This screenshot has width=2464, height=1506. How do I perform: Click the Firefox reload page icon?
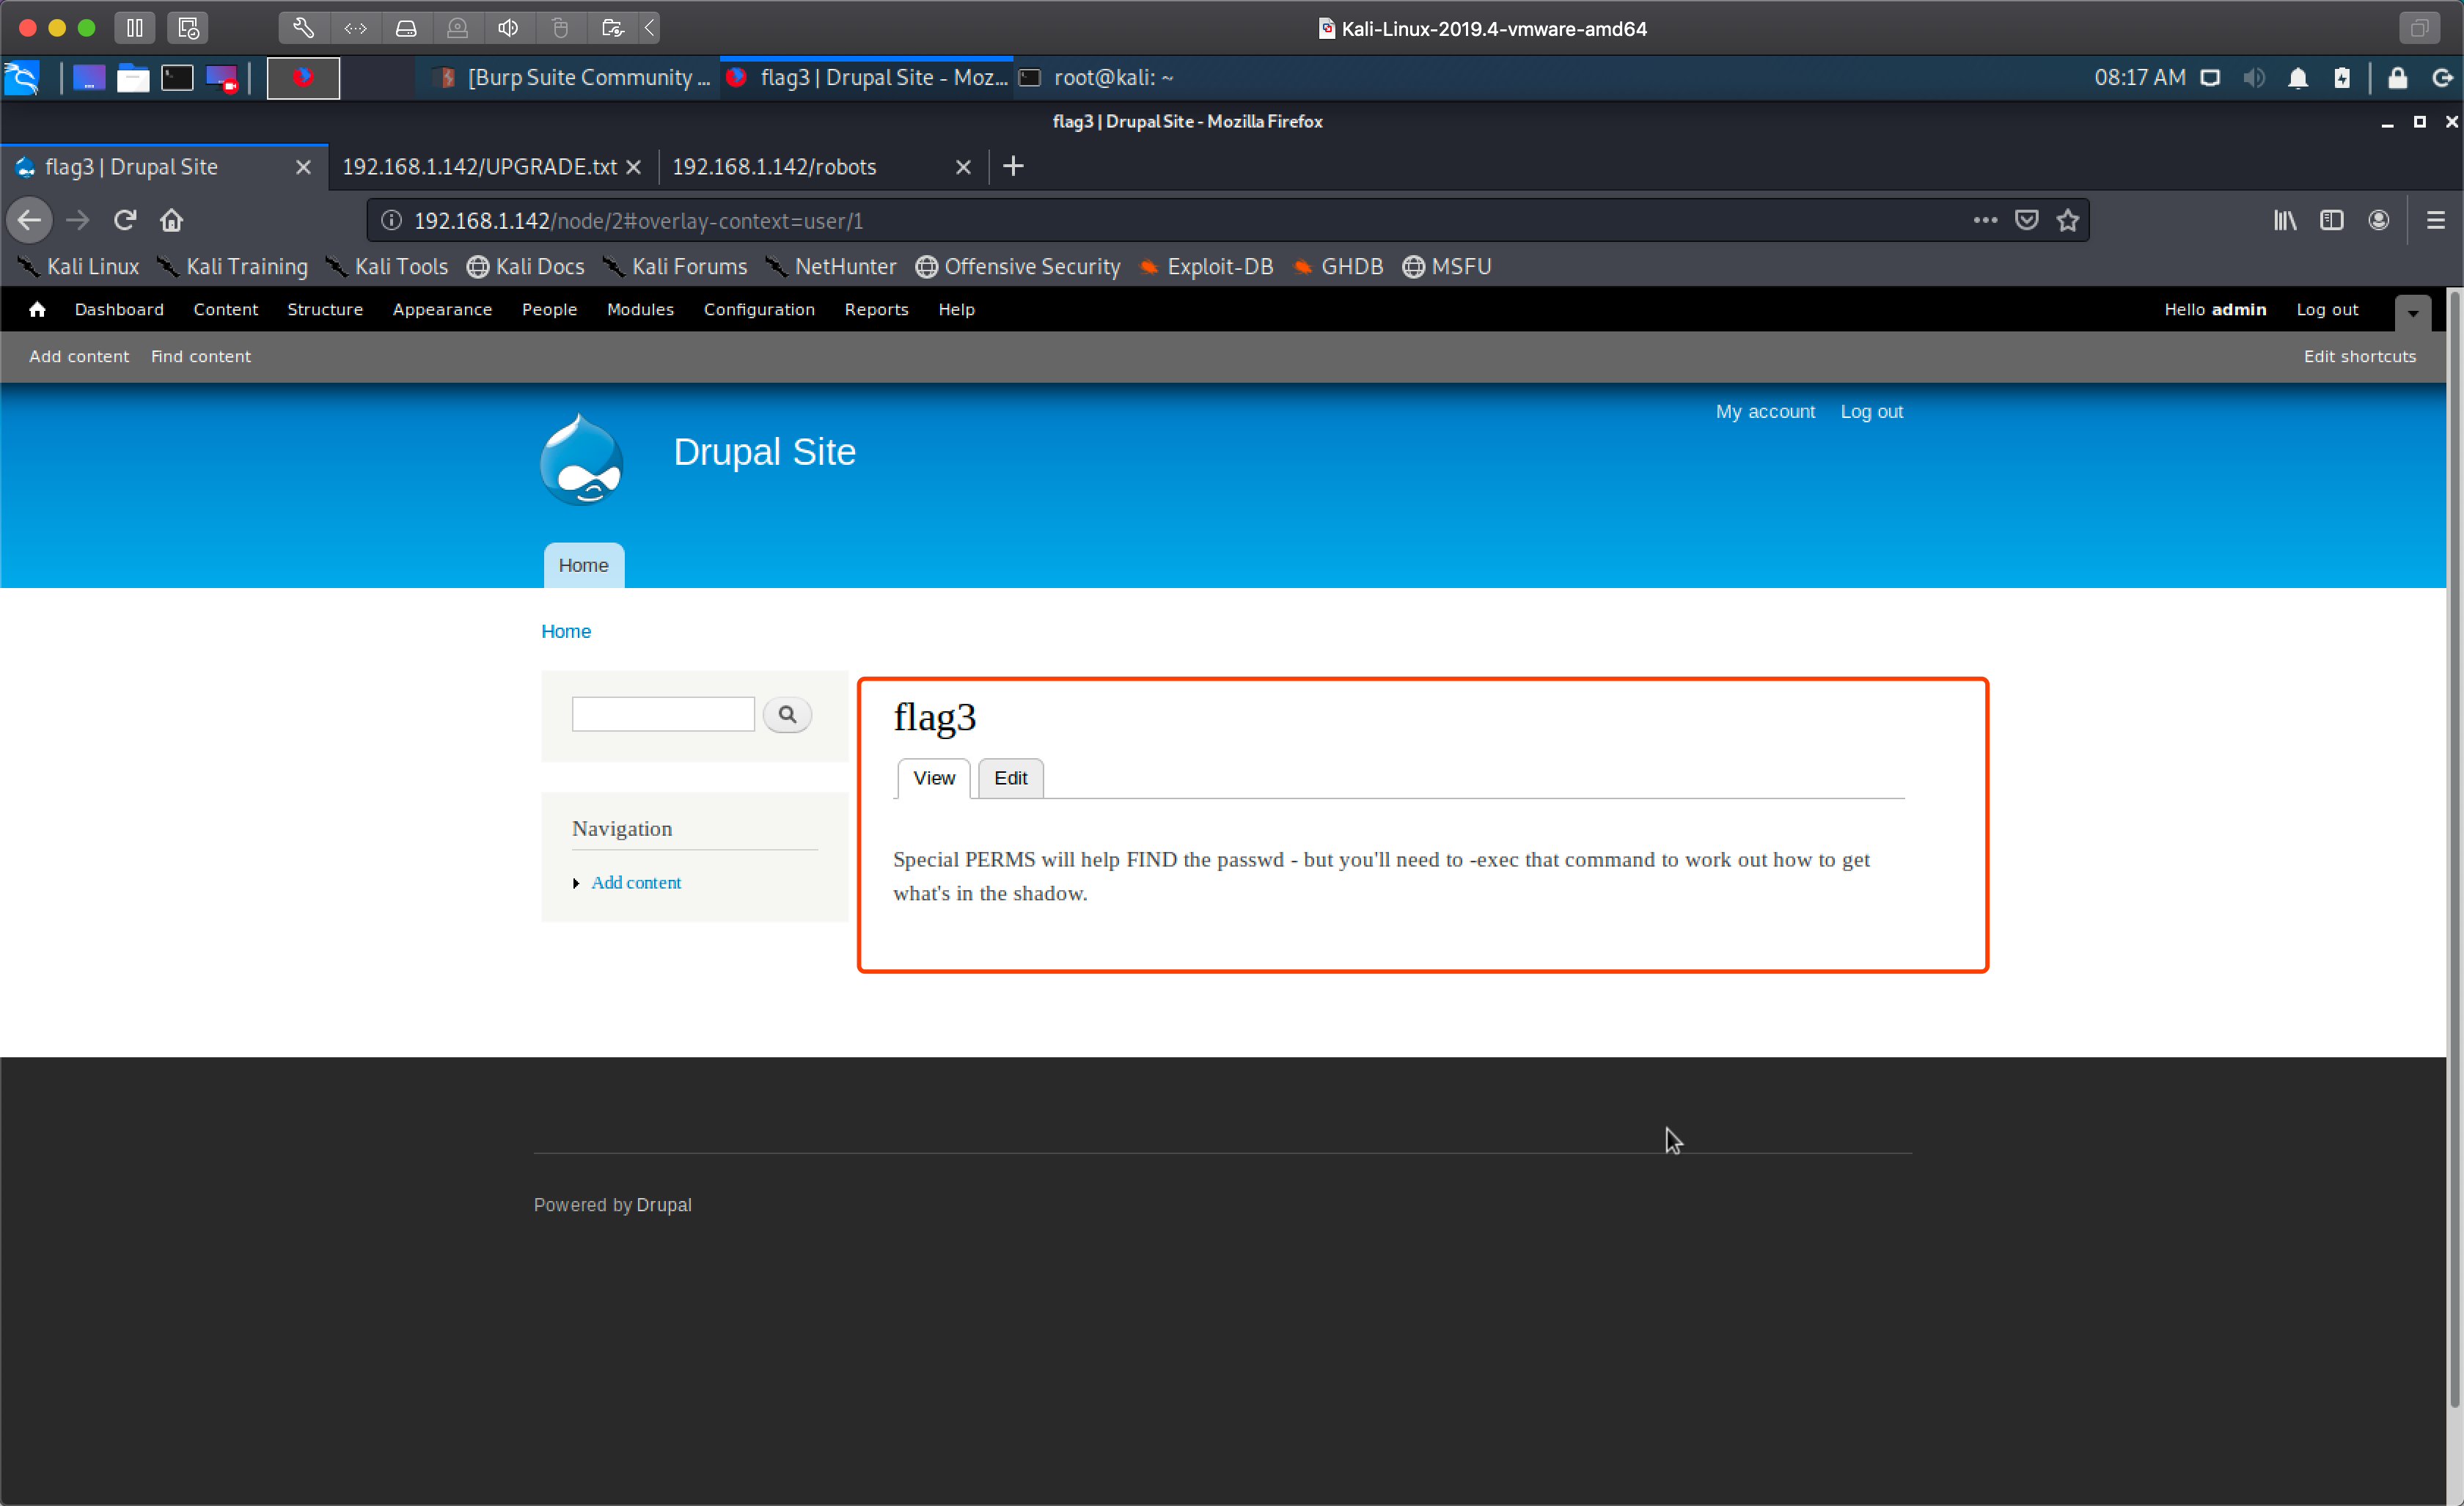[125, 220]
